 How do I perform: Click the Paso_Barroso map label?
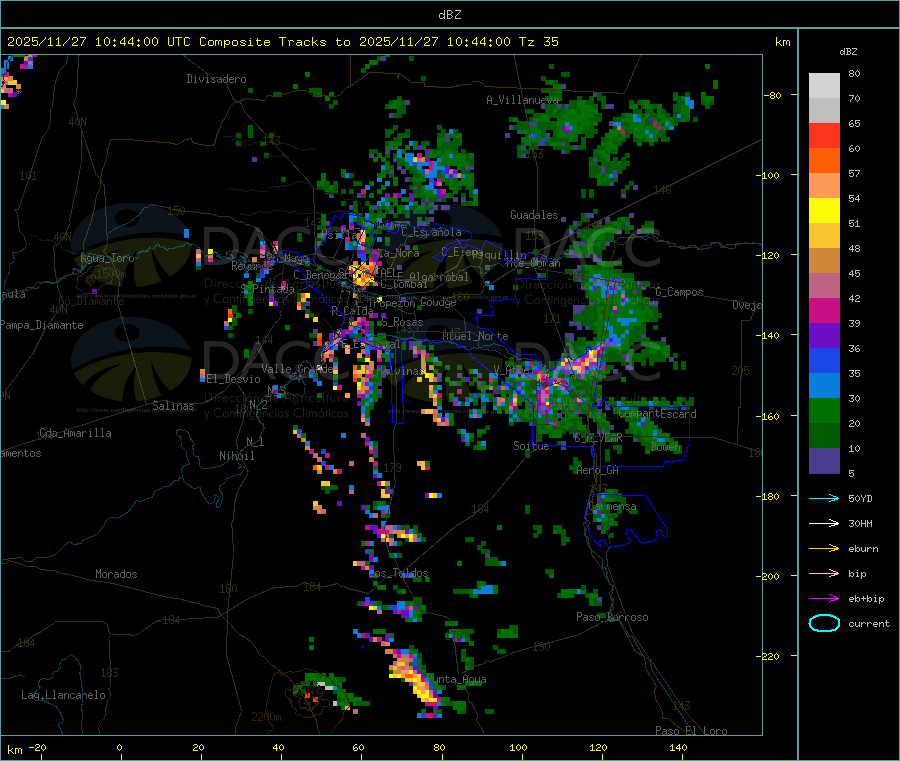pos(612,617)
